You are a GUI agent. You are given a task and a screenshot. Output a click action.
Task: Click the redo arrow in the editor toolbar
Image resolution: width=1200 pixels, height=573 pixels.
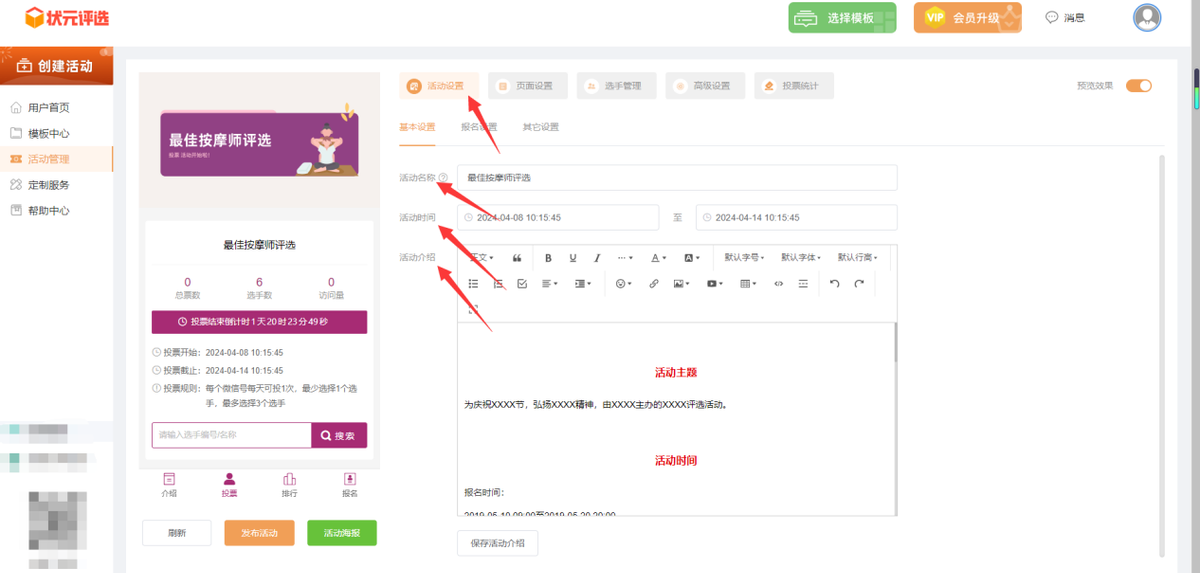tap(859, 284)
